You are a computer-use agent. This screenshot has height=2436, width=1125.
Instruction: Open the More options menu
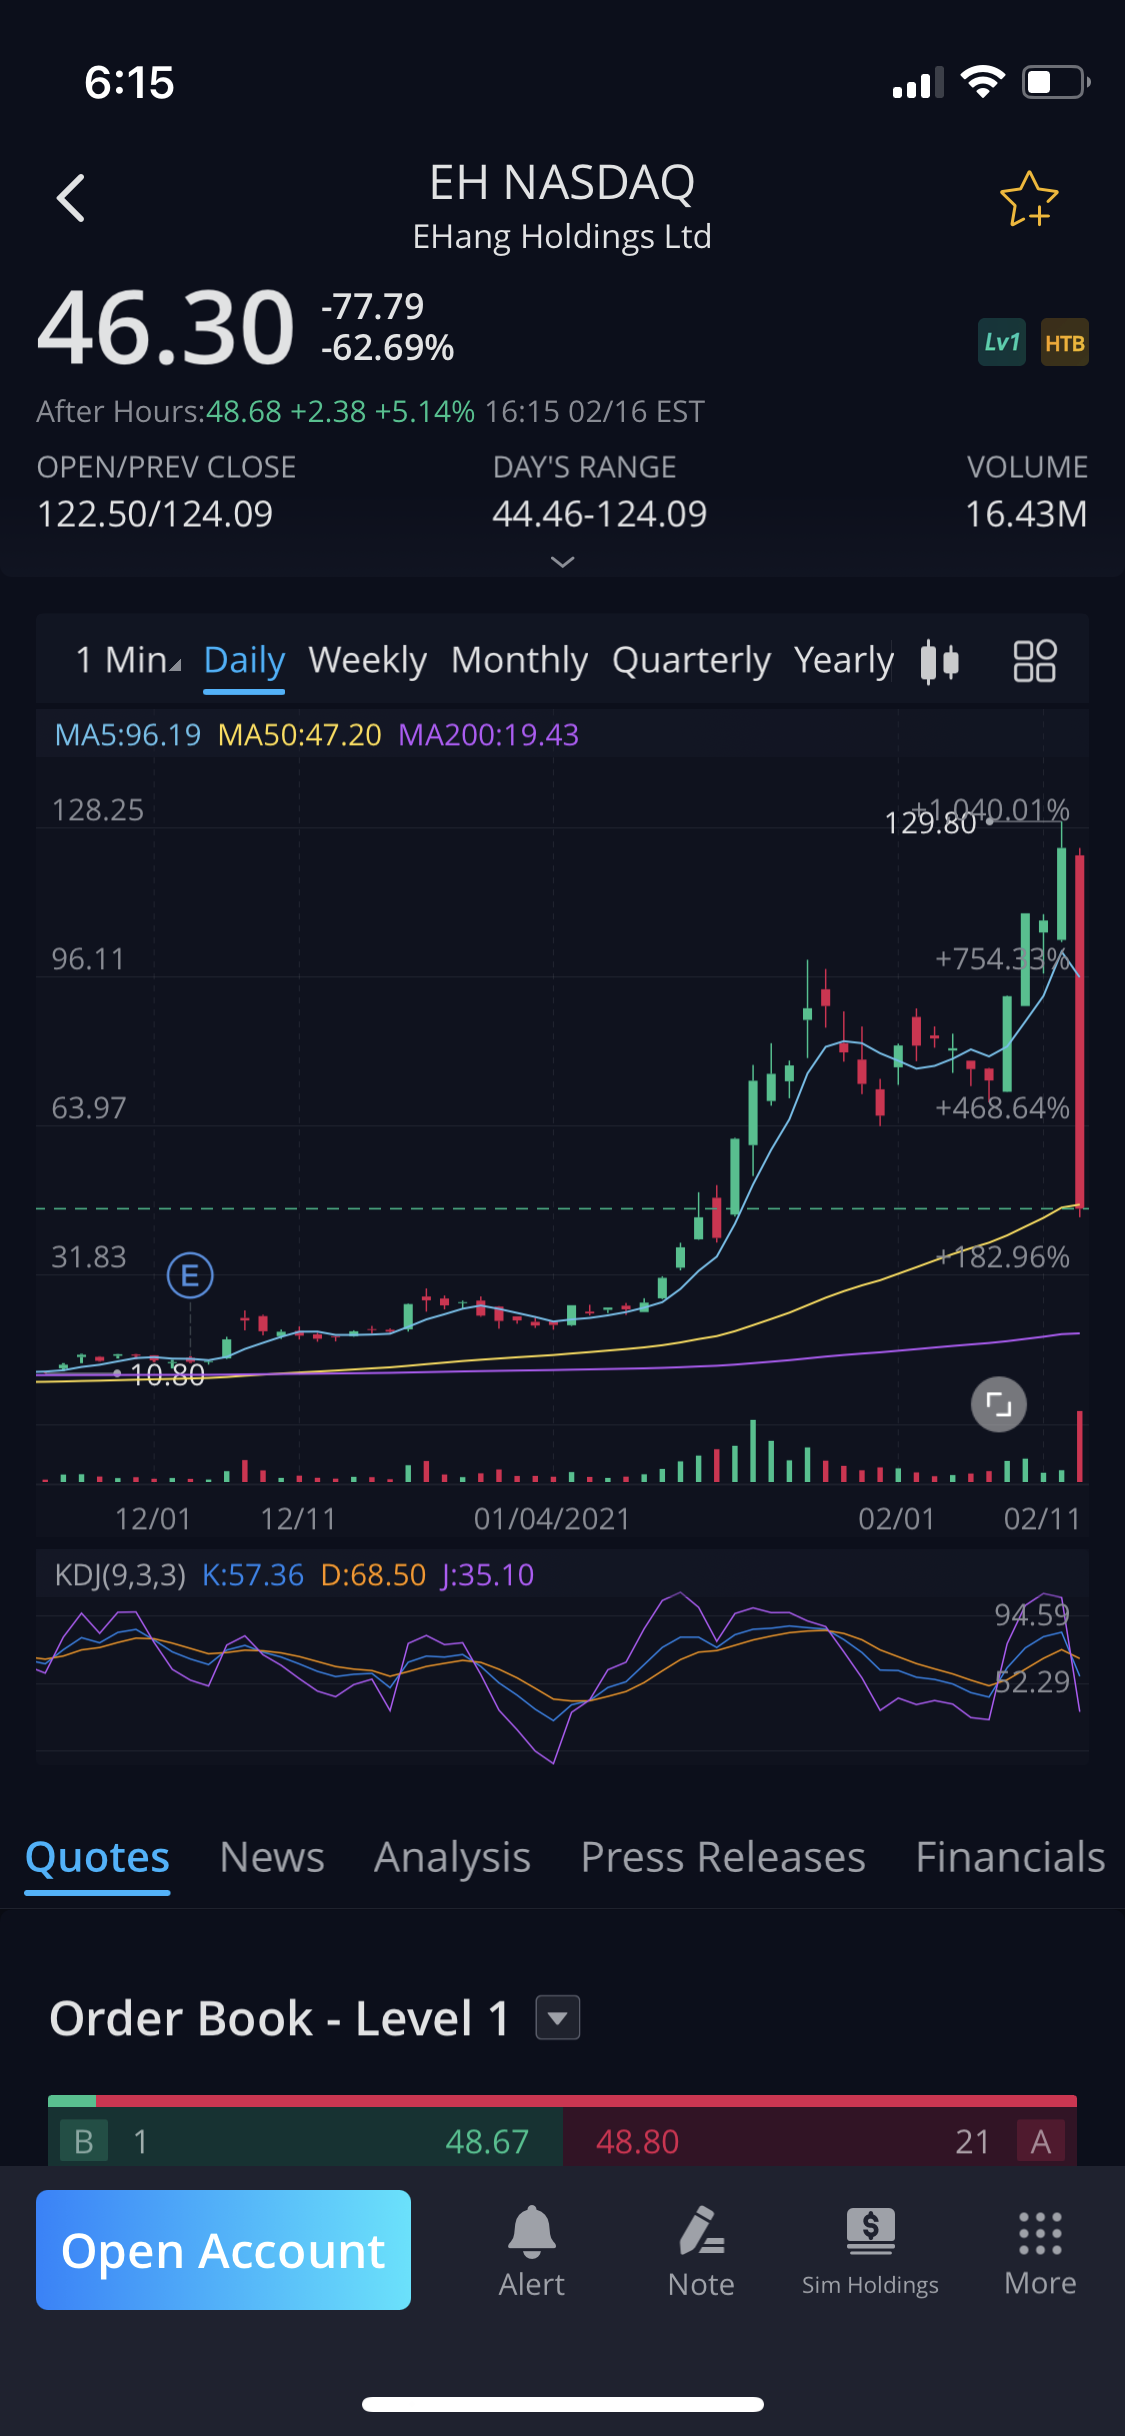tap(1040, 2250)
